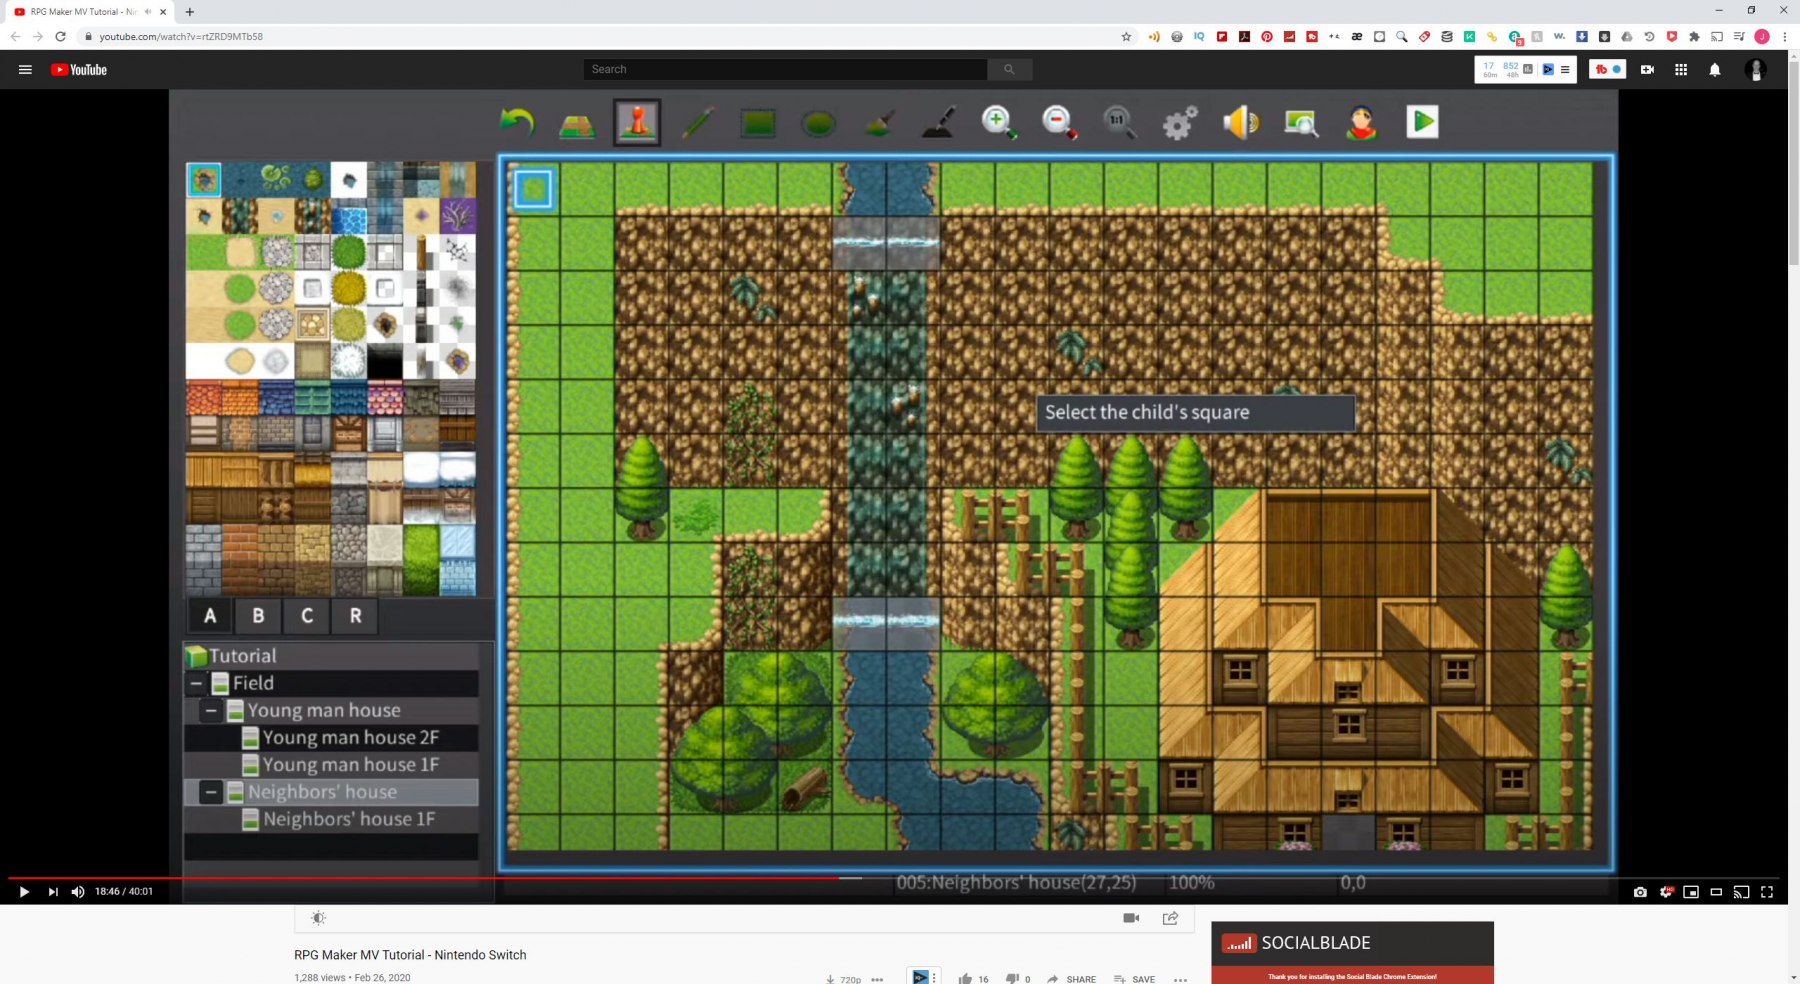Open the YouTube notifications bell
Screen dimensions: 1800x984
tap(1715, 69)
